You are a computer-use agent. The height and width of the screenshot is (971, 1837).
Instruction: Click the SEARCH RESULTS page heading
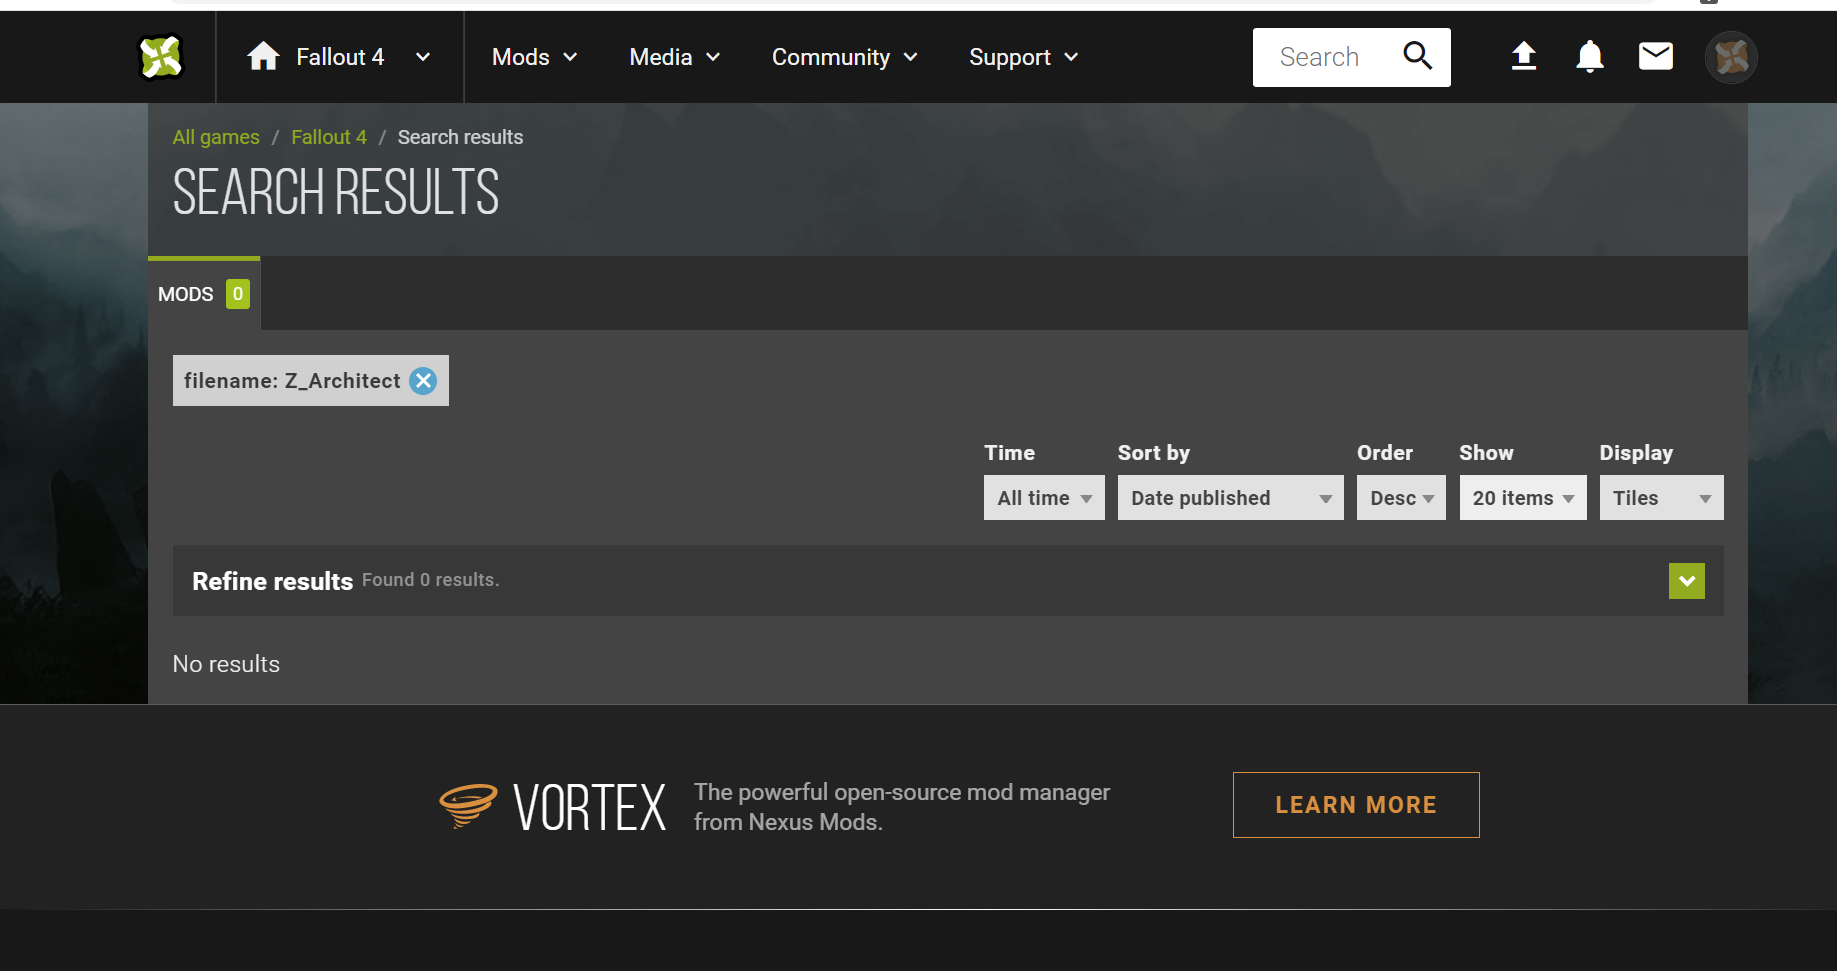(336, 192)
